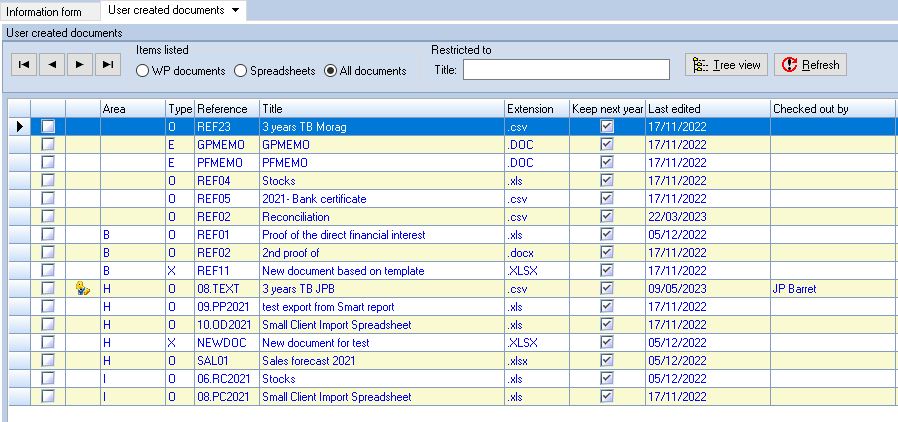Select title 'Reconciliation'
The height and width of the screenshot is (422, 898).
[296, 217]
